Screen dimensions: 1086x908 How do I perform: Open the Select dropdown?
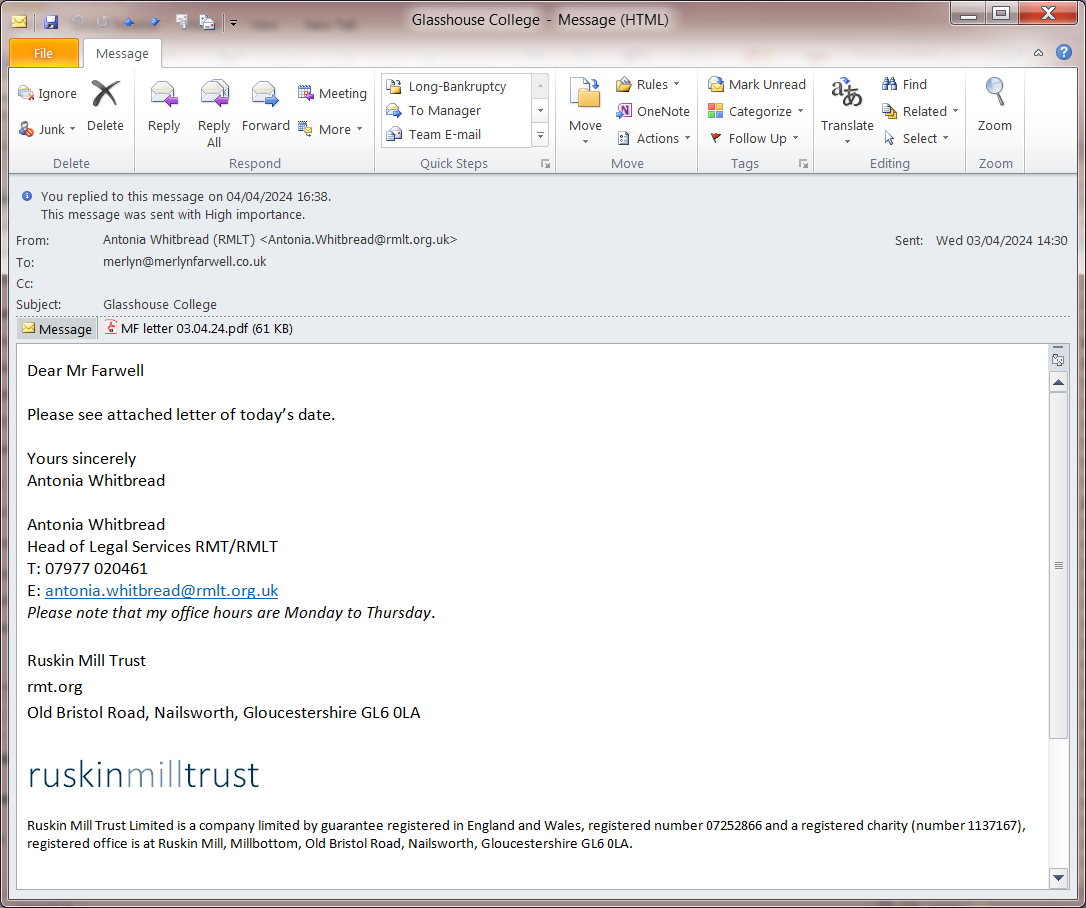pos(915,139)
